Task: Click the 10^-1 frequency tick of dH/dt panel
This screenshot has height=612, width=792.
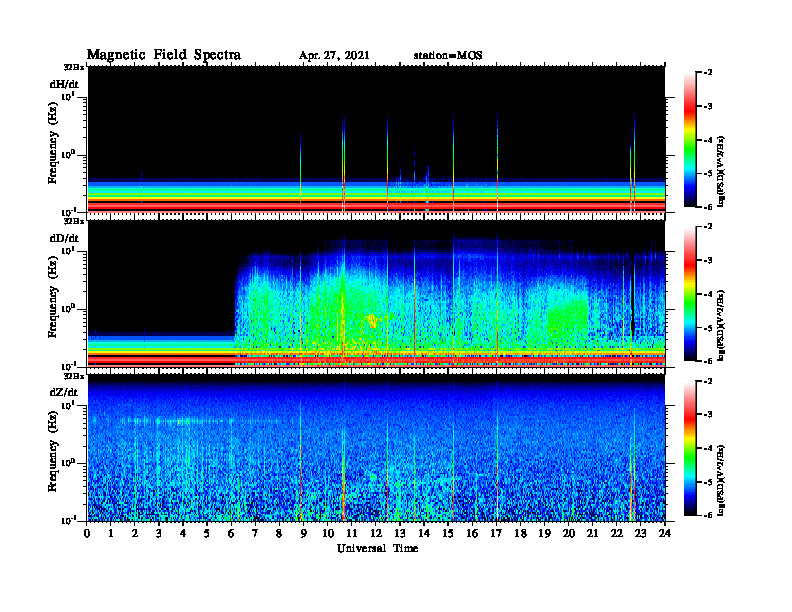Action: click(68, 211)
